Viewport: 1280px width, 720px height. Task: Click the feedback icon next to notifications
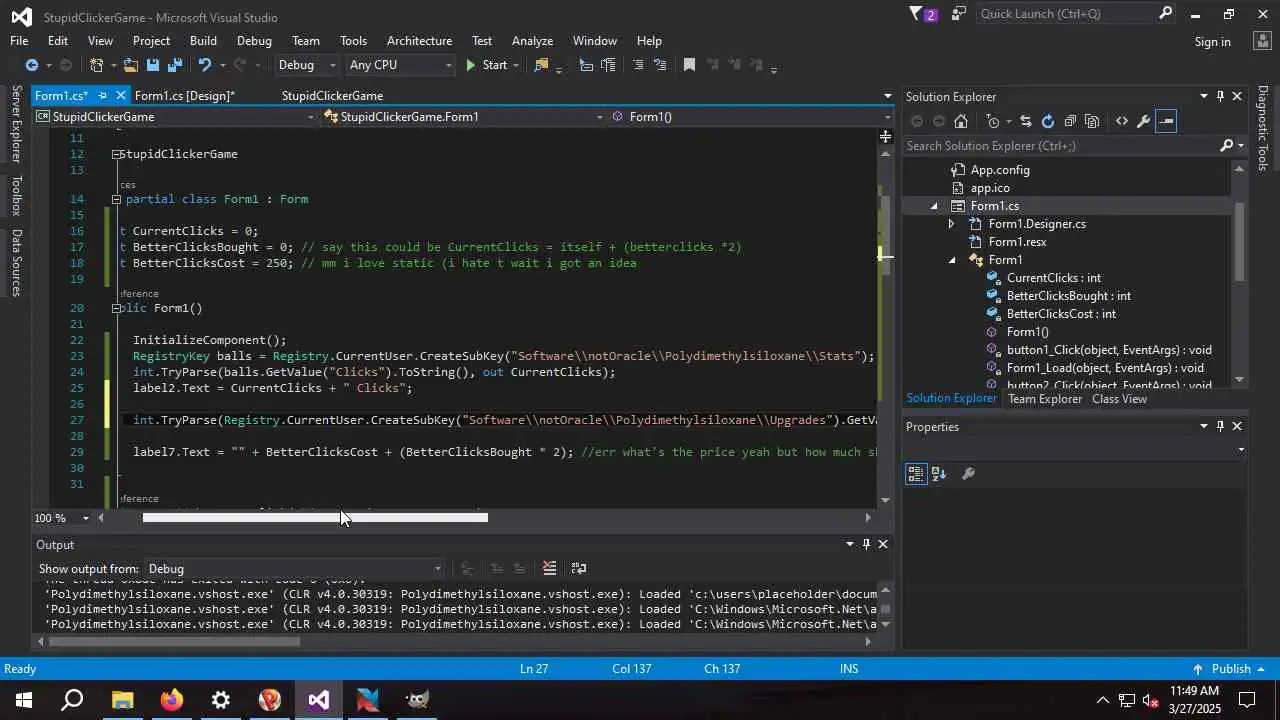point(959,14)
